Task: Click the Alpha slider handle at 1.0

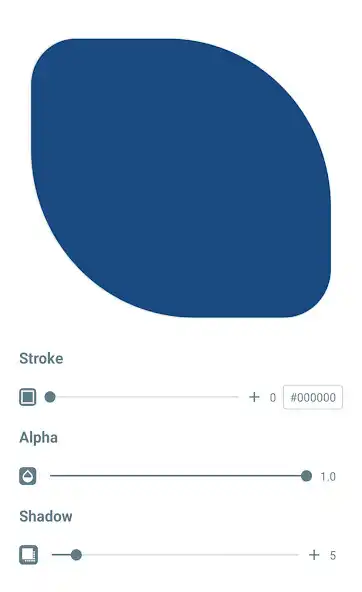Action: click(307, 476)
